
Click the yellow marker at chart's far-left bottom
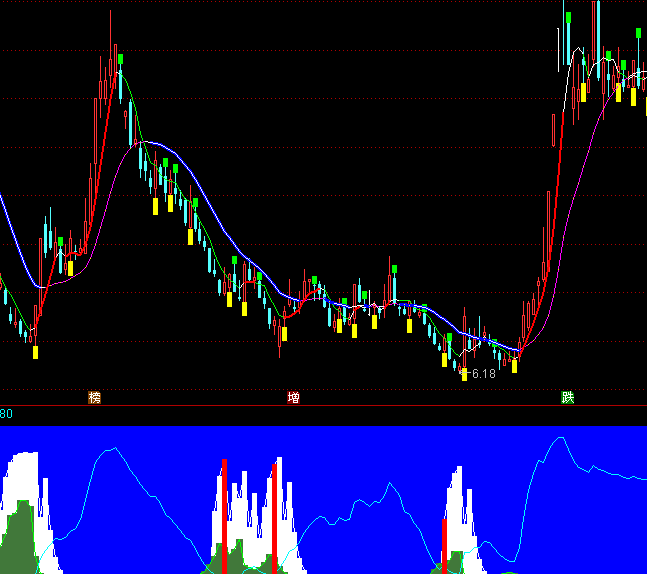[35, 352]
